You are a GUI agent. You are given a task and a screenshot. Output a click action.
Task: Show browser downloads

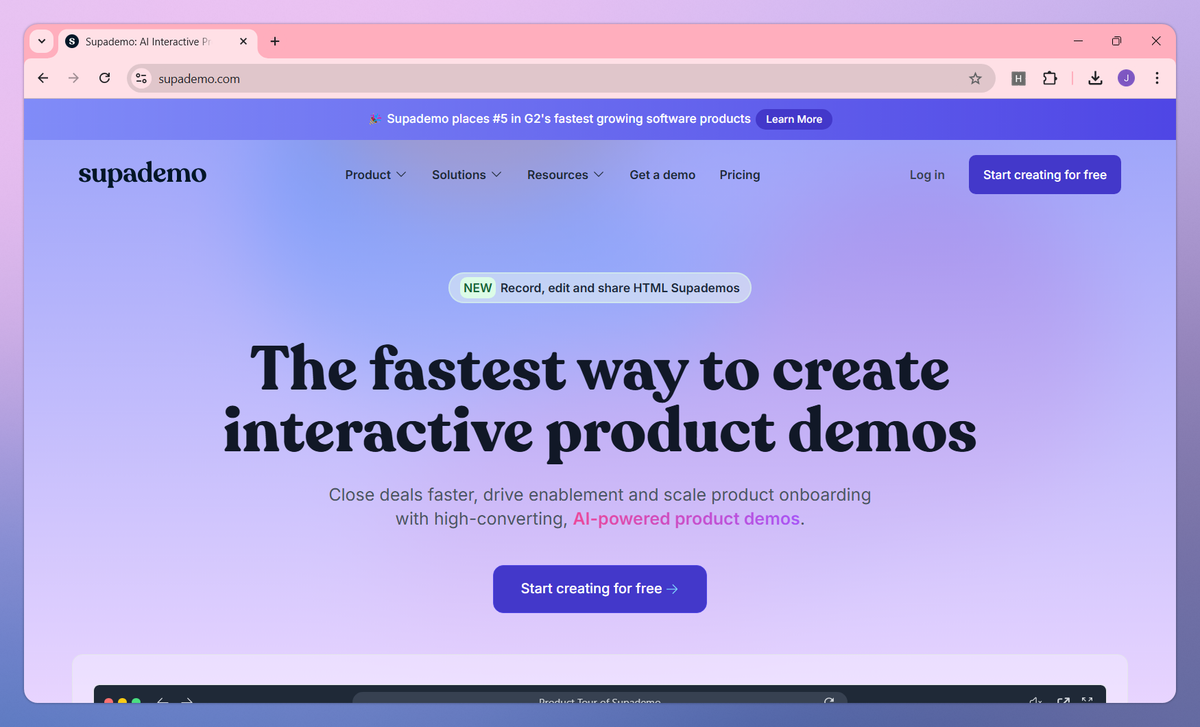(1095, 78)
